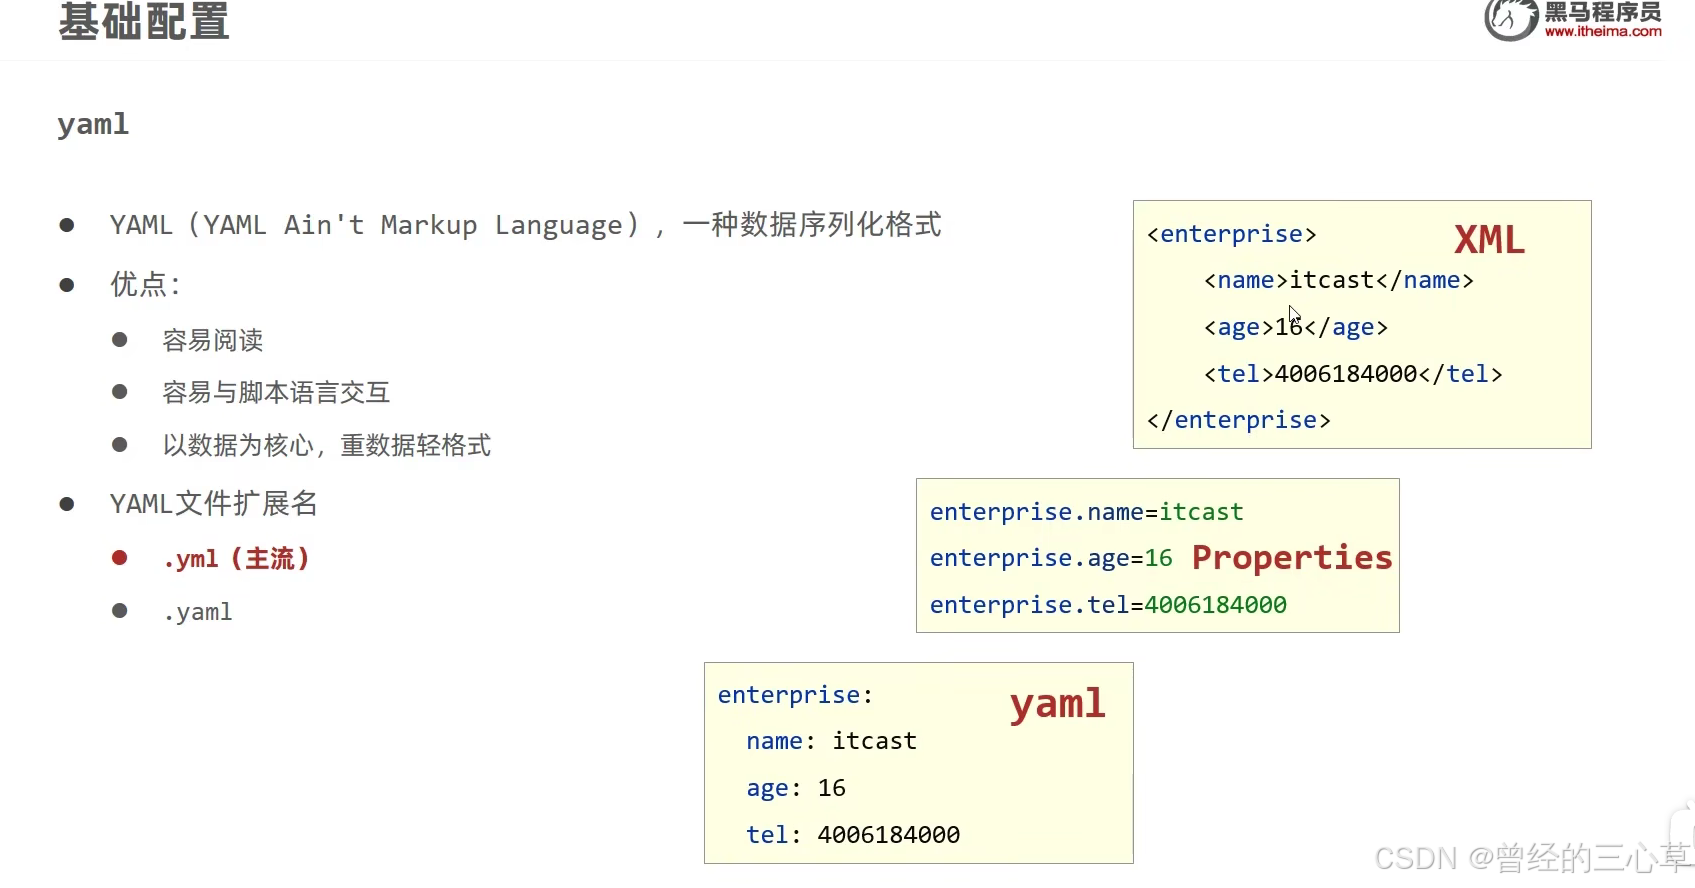Click the name: itcast yaml line
This screenshot has height=888, width=1695.
(832, 741)
